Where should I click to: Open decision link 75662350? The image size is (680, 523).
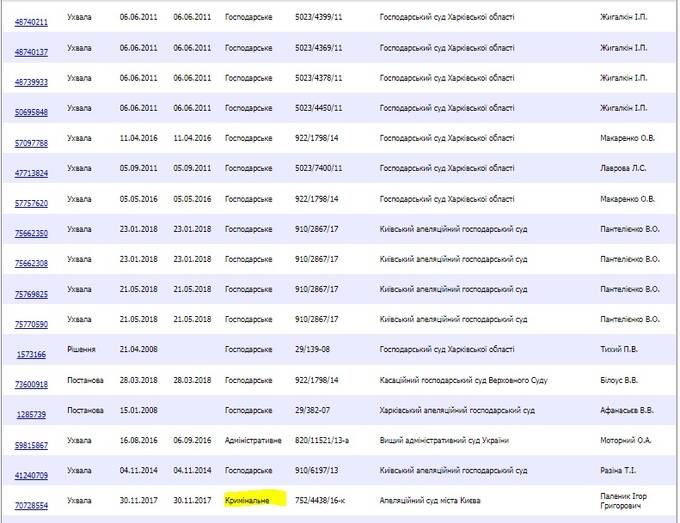click(31, 233)
